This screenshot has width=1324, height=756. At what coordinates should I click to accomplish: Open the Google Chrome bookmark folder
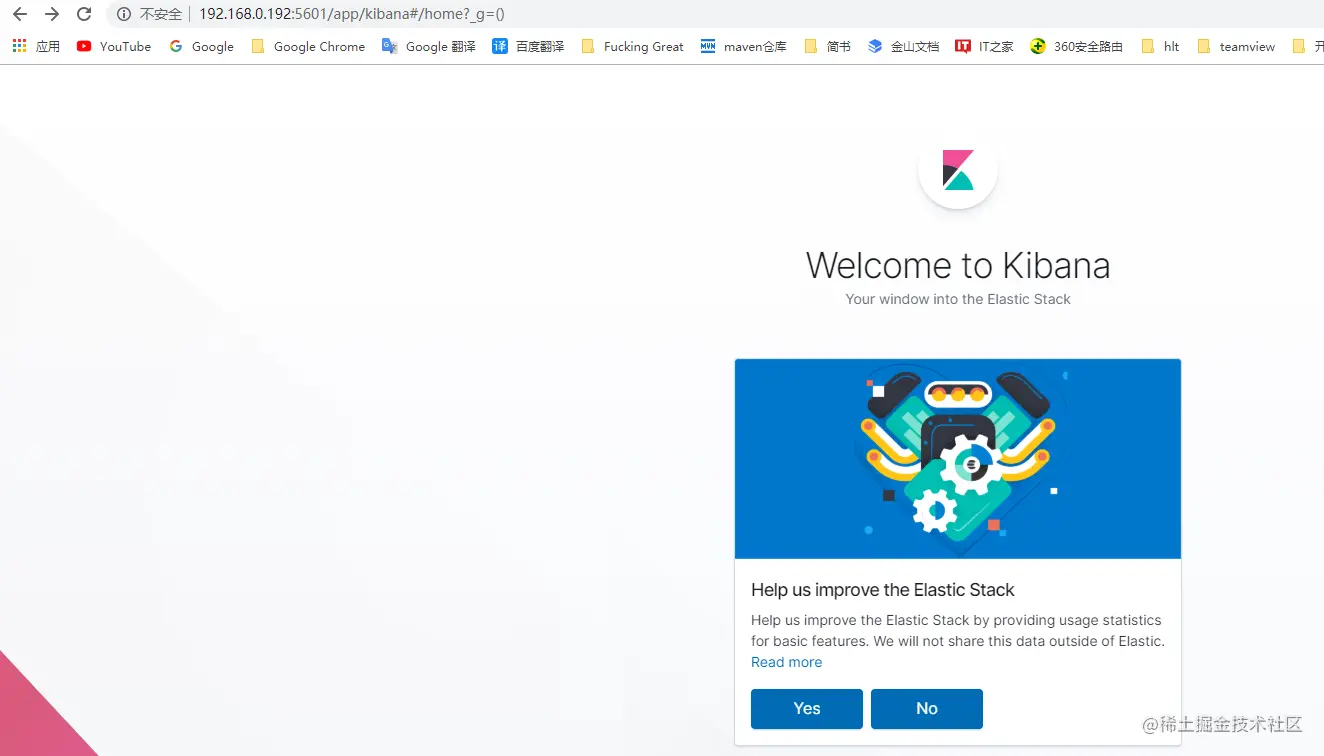[x=308, y=46]
